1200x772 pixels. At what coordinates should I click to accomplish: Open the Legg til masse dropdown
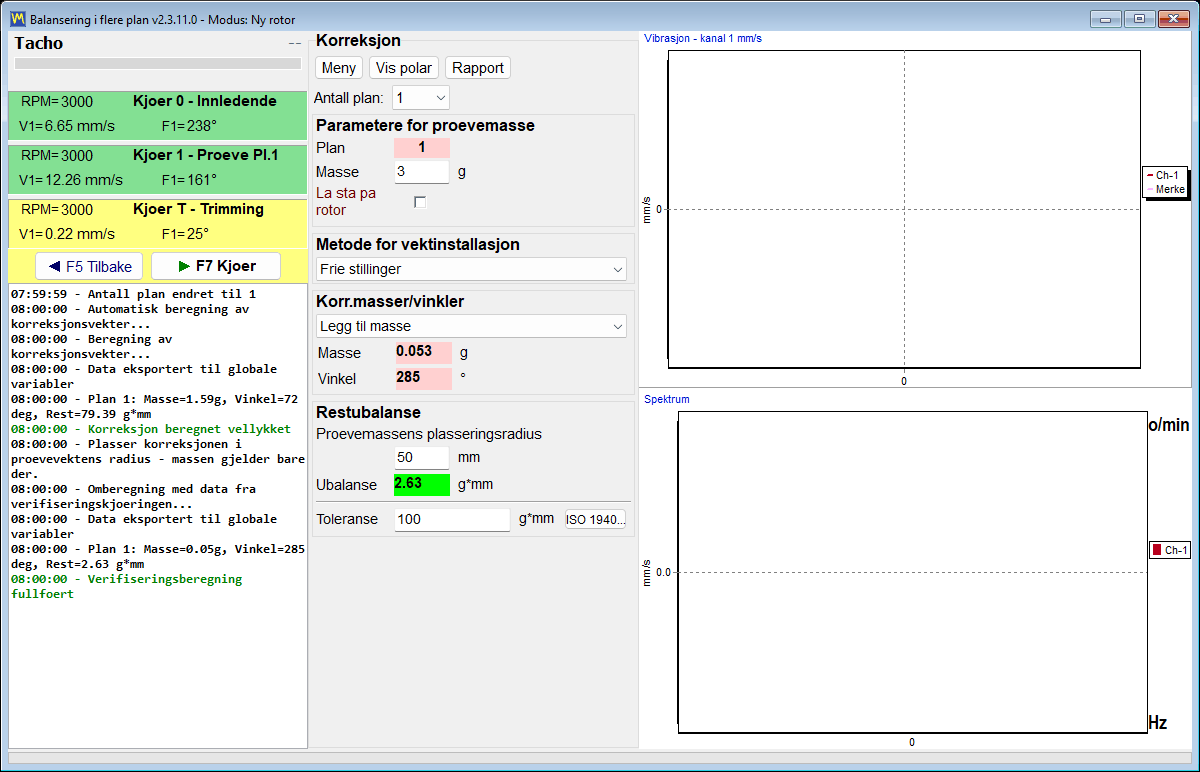pyautogui.click(x=471, y=326)
